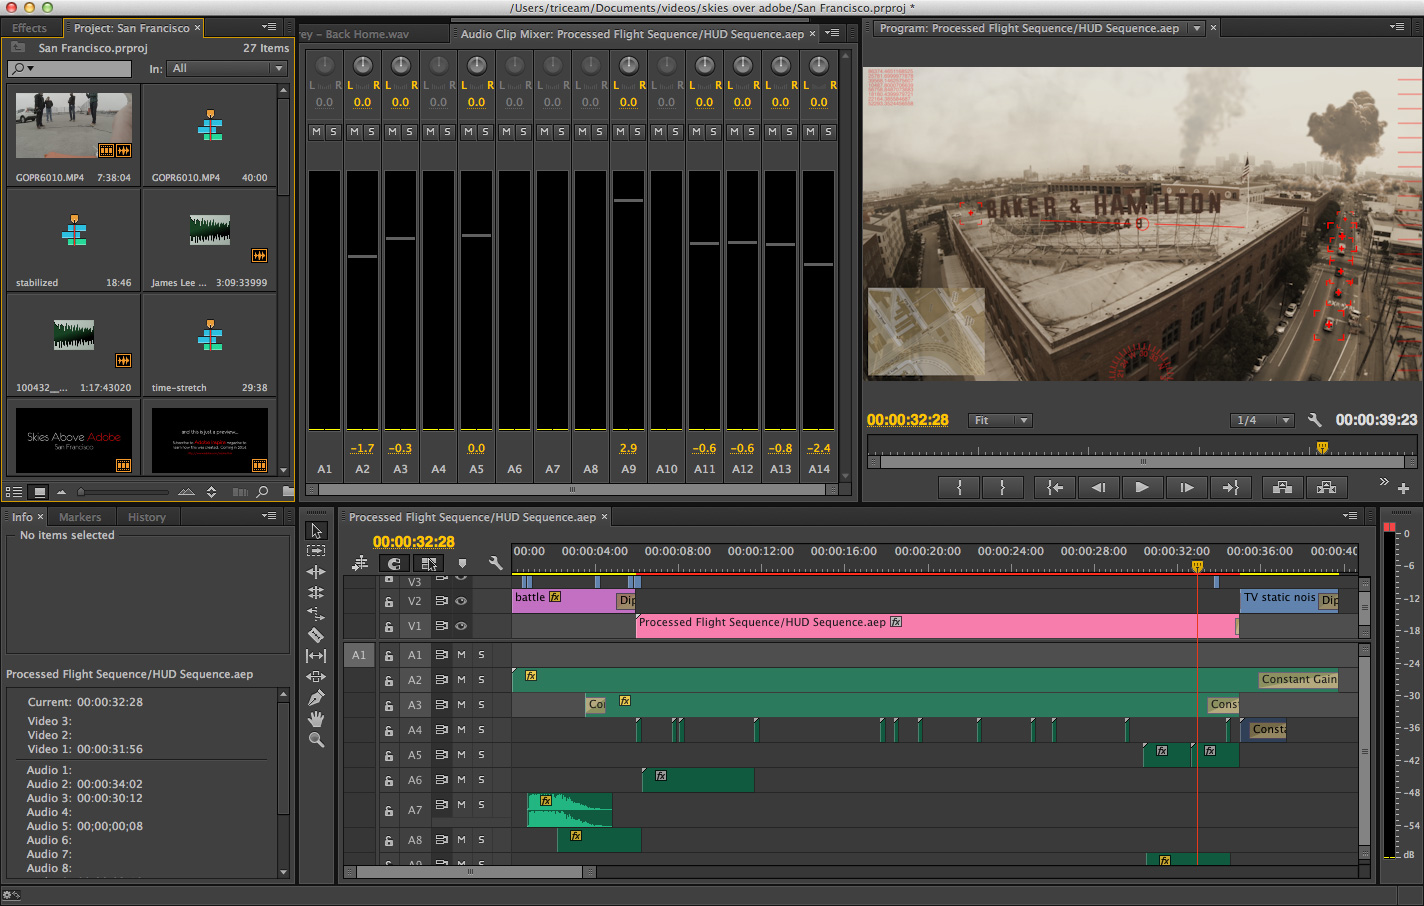Open the 1/4 playback resolution dropdown
Viewport: 1424px width, 906px height.
click(1262, 420)
